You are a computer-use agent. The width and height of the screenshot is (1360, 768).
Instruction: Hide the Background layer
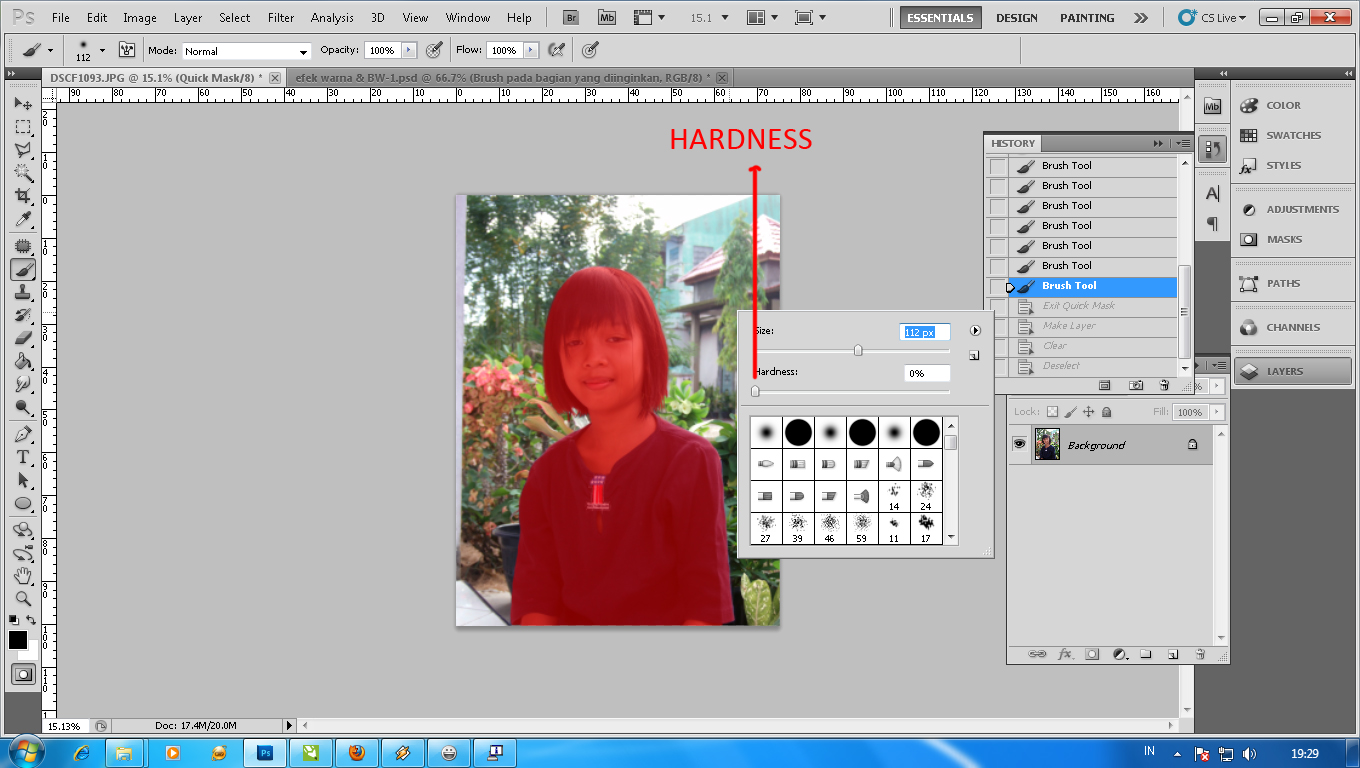(x=1019, y=444)
